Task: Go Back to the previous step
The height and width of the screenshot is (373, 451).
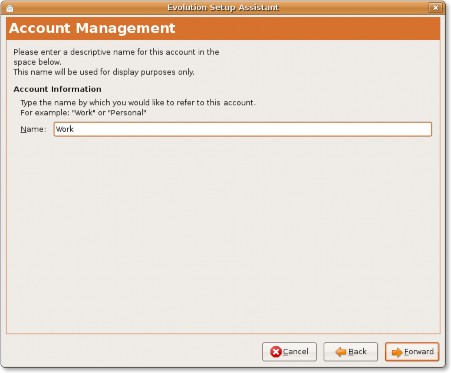Action: click(351, 352)
